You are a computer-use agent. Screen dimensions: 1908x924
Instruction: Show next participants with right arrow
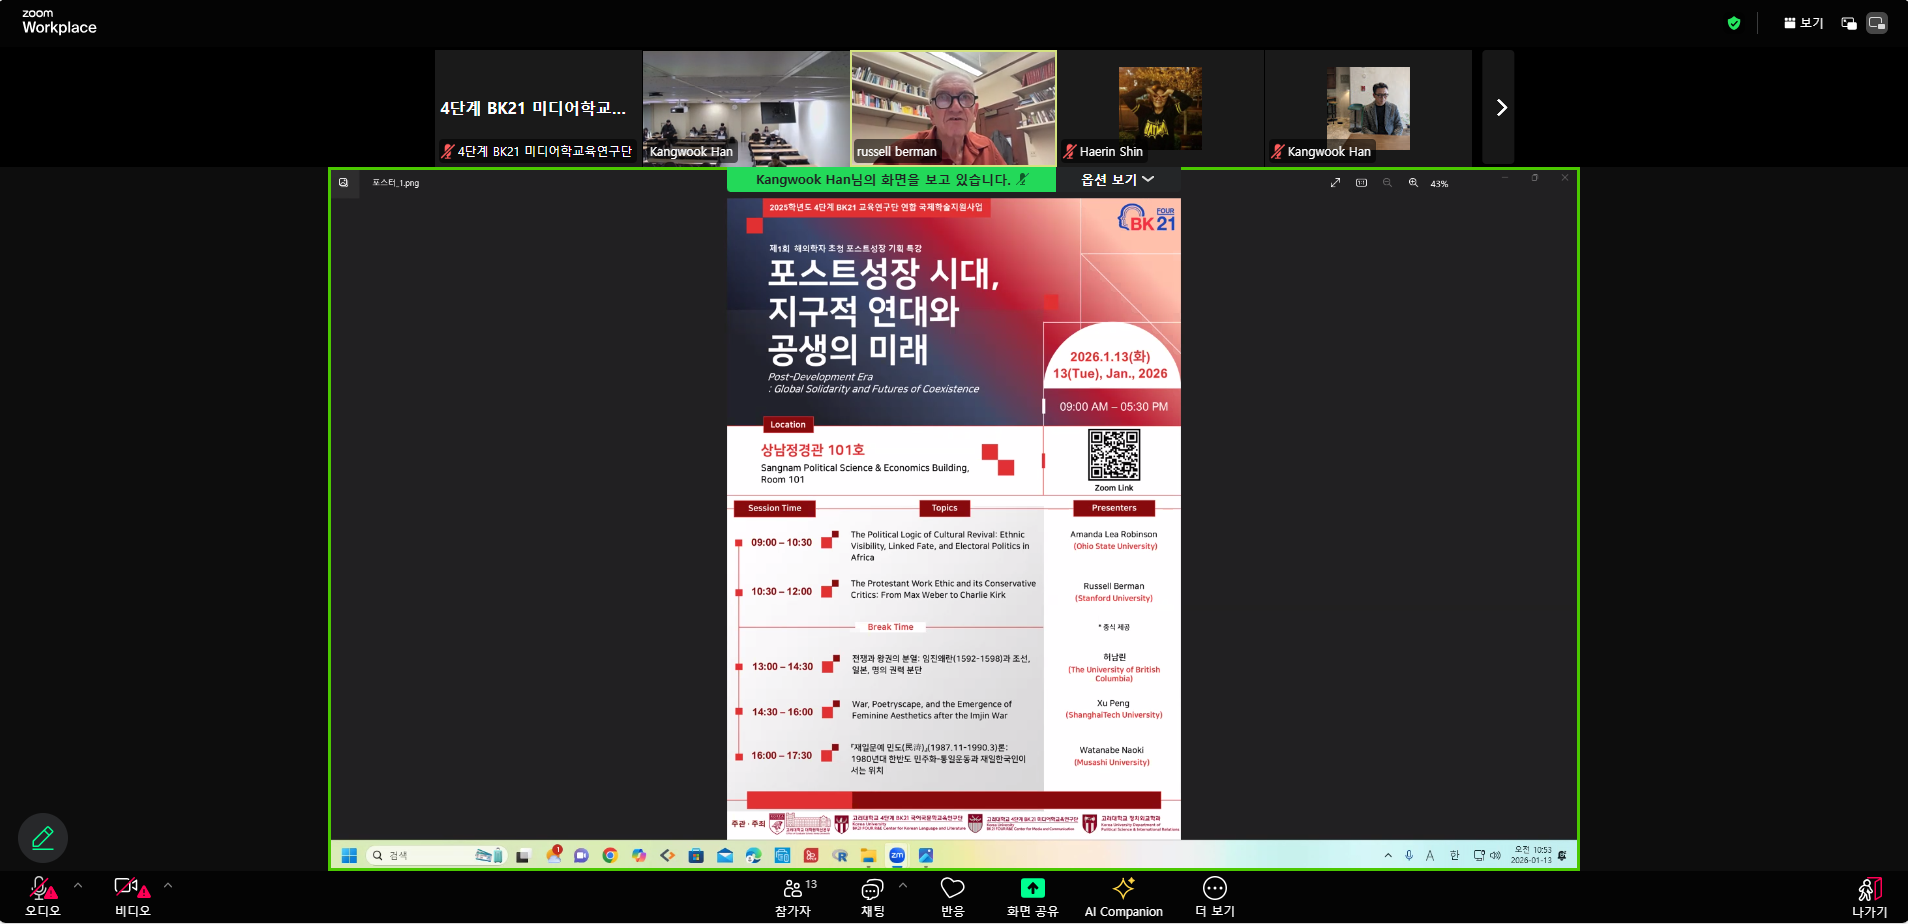coord(1500,108)
